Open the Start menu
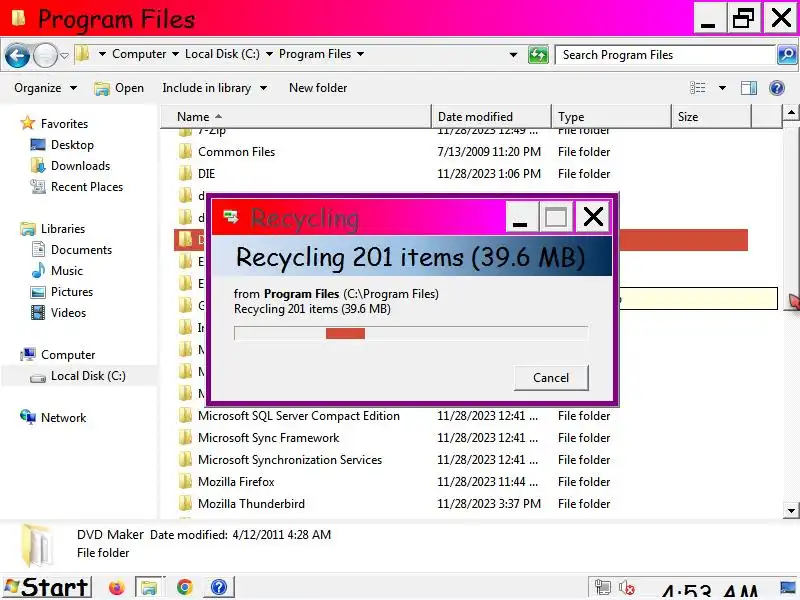800x600 pixels. point(47,587)
